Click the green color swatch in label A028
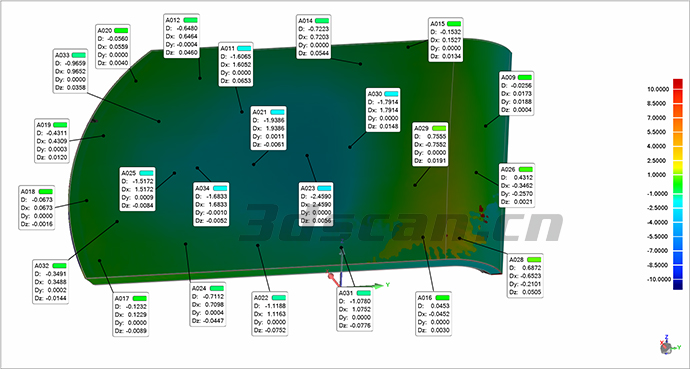690x369 pixels. 534,260
